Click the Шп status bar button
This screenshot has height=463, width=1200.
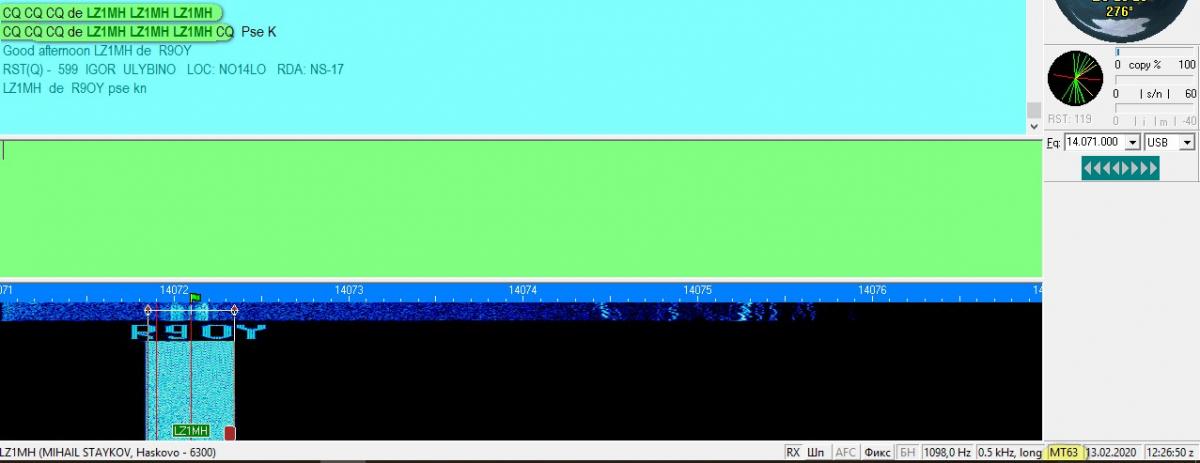click(x=817, y=453)
